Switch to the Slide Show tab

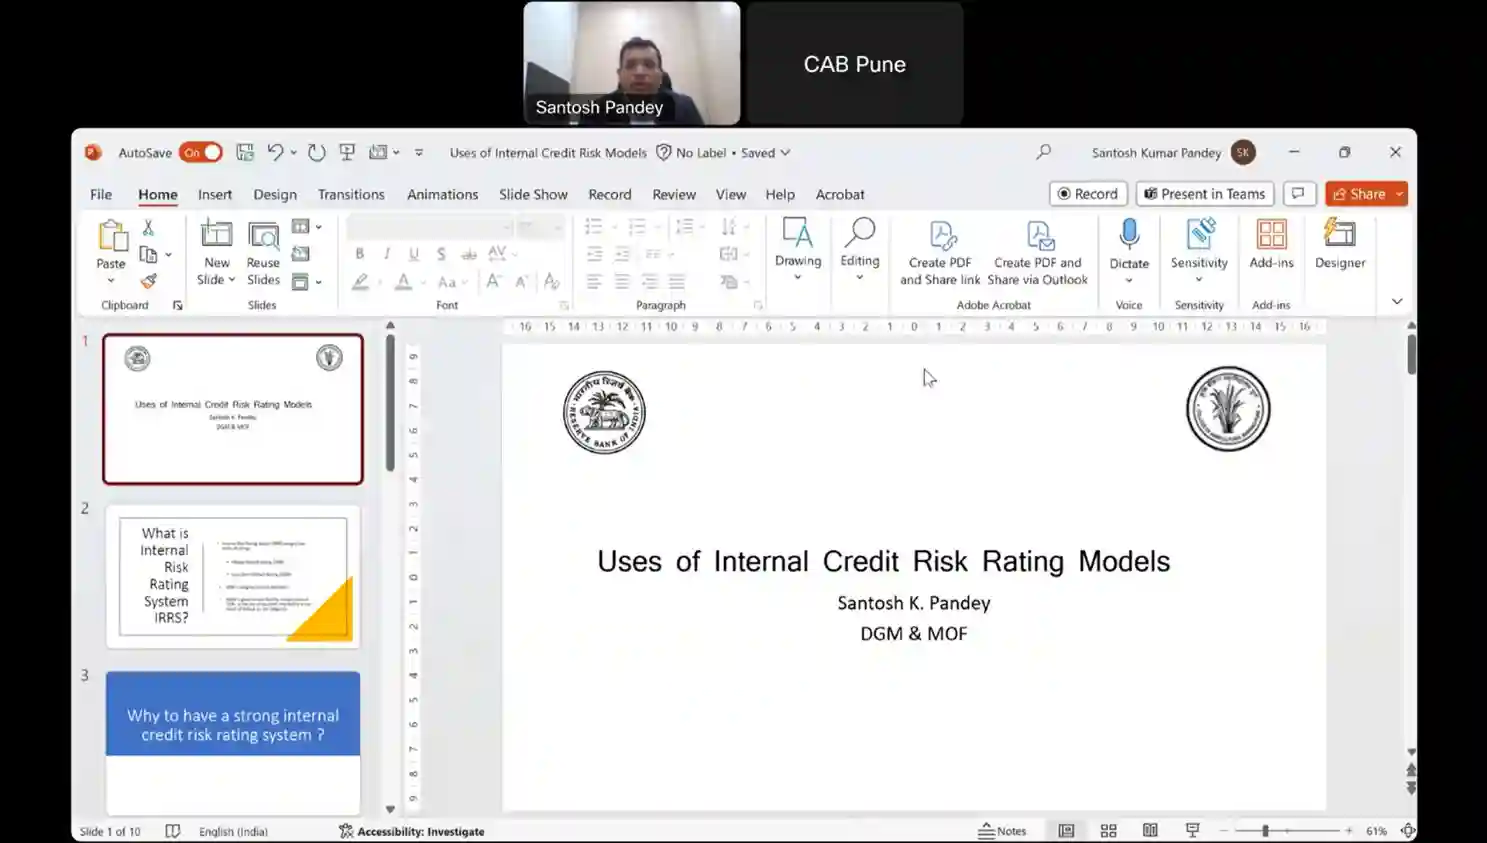pyautogui.click(x=533, y=194)
